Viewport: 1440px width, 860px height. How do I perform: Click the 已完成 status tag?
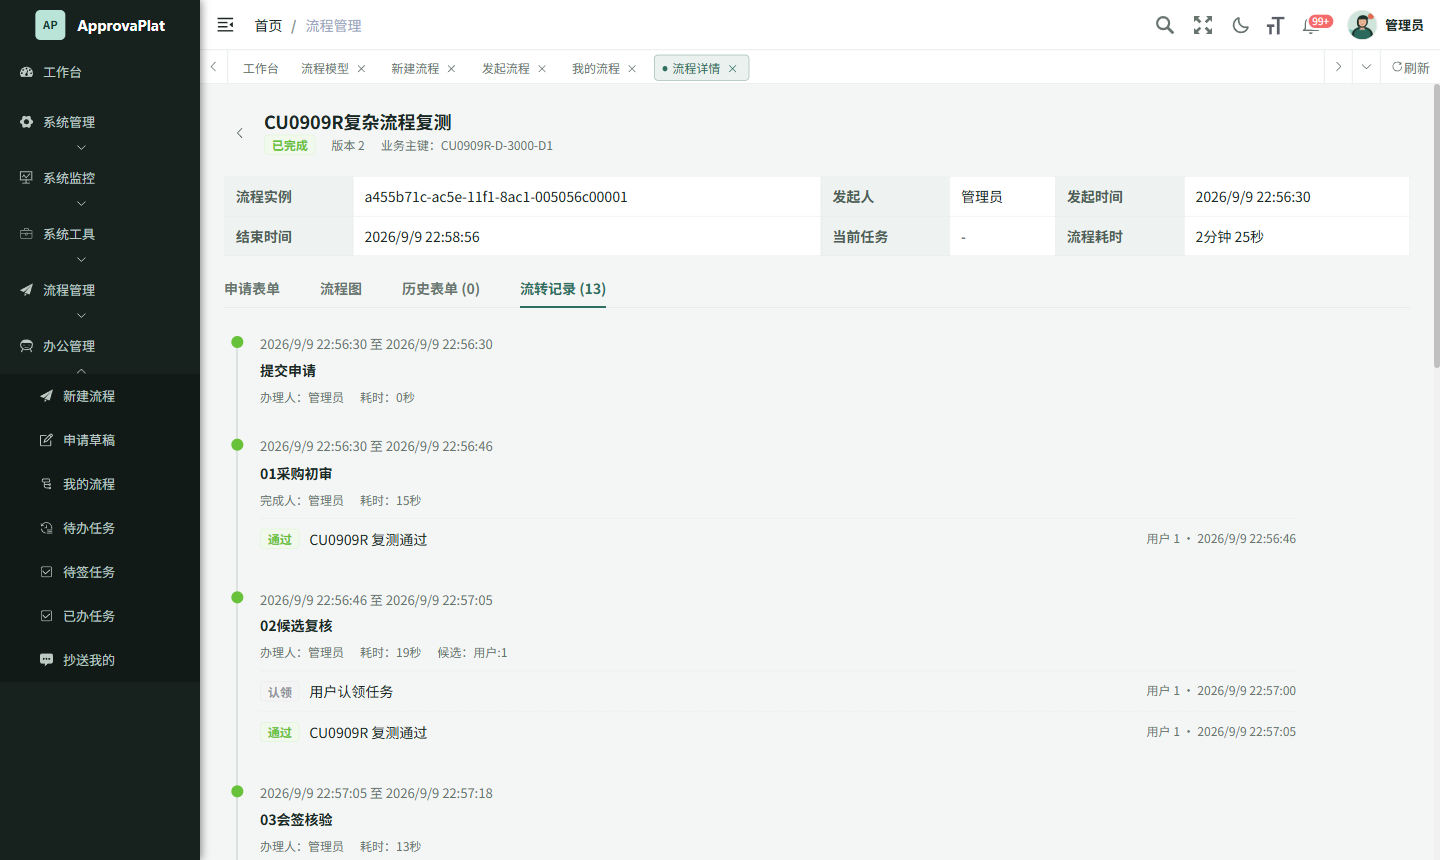point(290,146)
